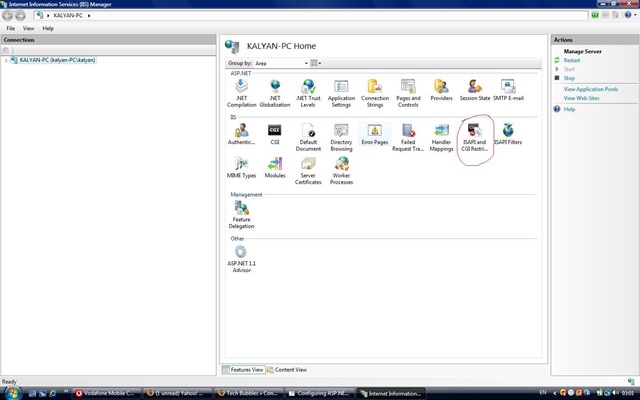Open the Help menu
640x400 pixels.
click(48, 29)
